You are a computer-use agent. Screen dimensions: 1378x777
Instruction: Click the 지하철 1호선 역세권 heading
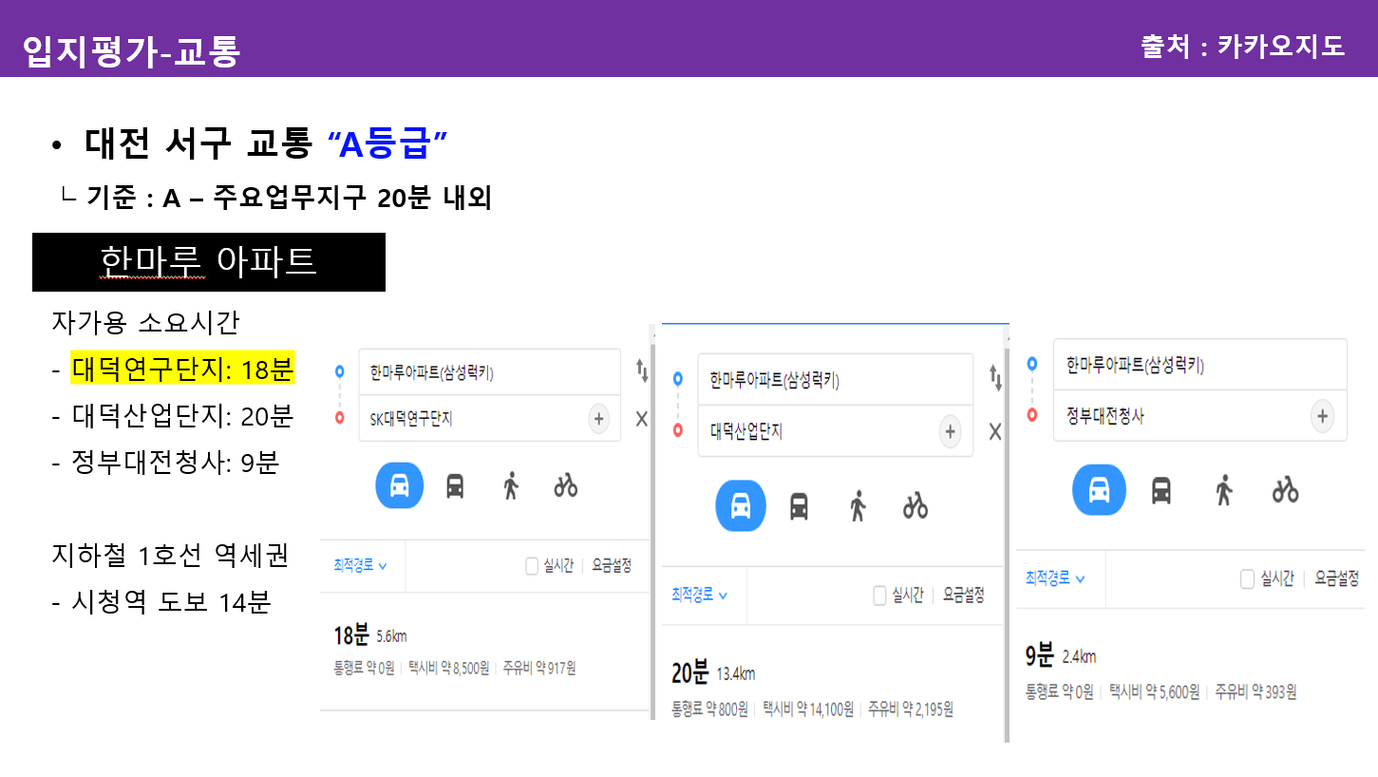[170, 555]
